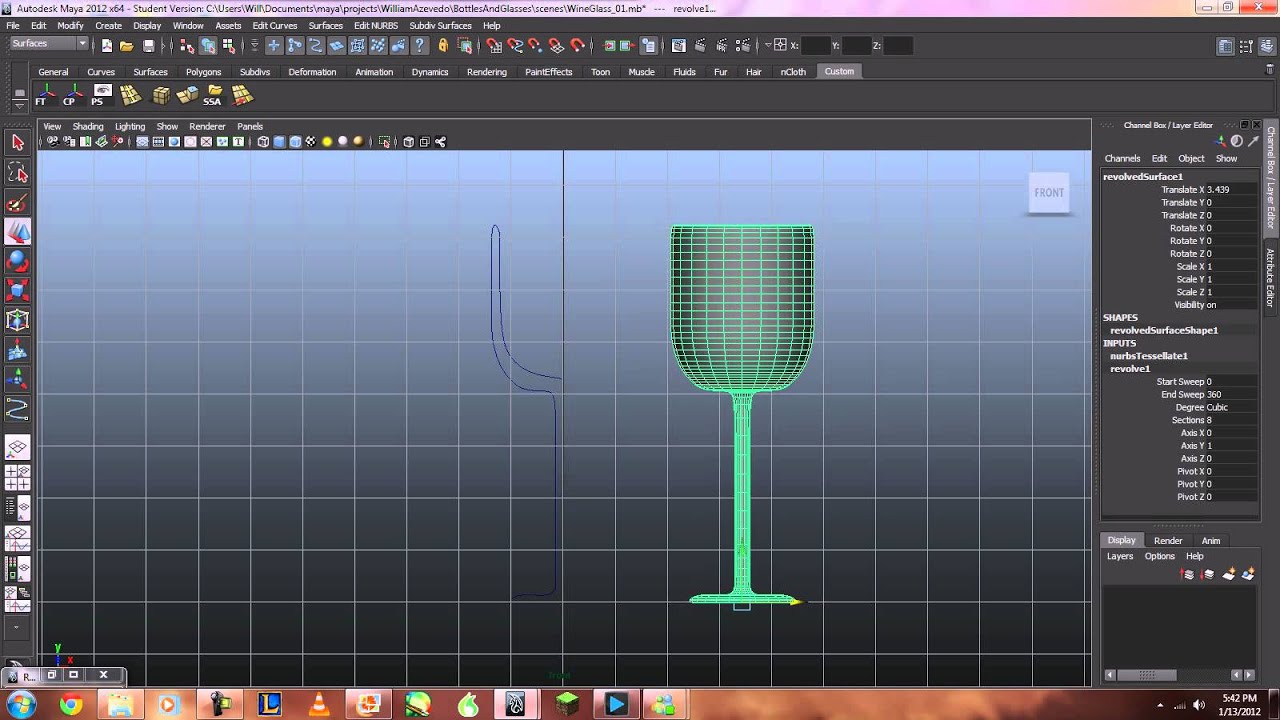Screen dimensions: 1280x720
Task: Open the Surfaces menu set dropdown
Action: (49, 44)
